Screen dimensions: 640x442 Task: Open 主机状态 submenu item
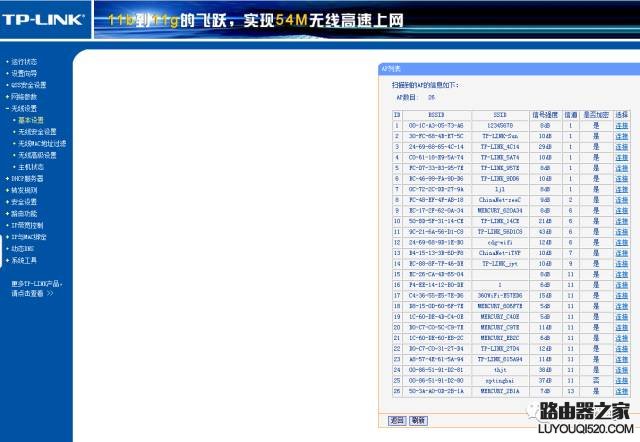31,167
